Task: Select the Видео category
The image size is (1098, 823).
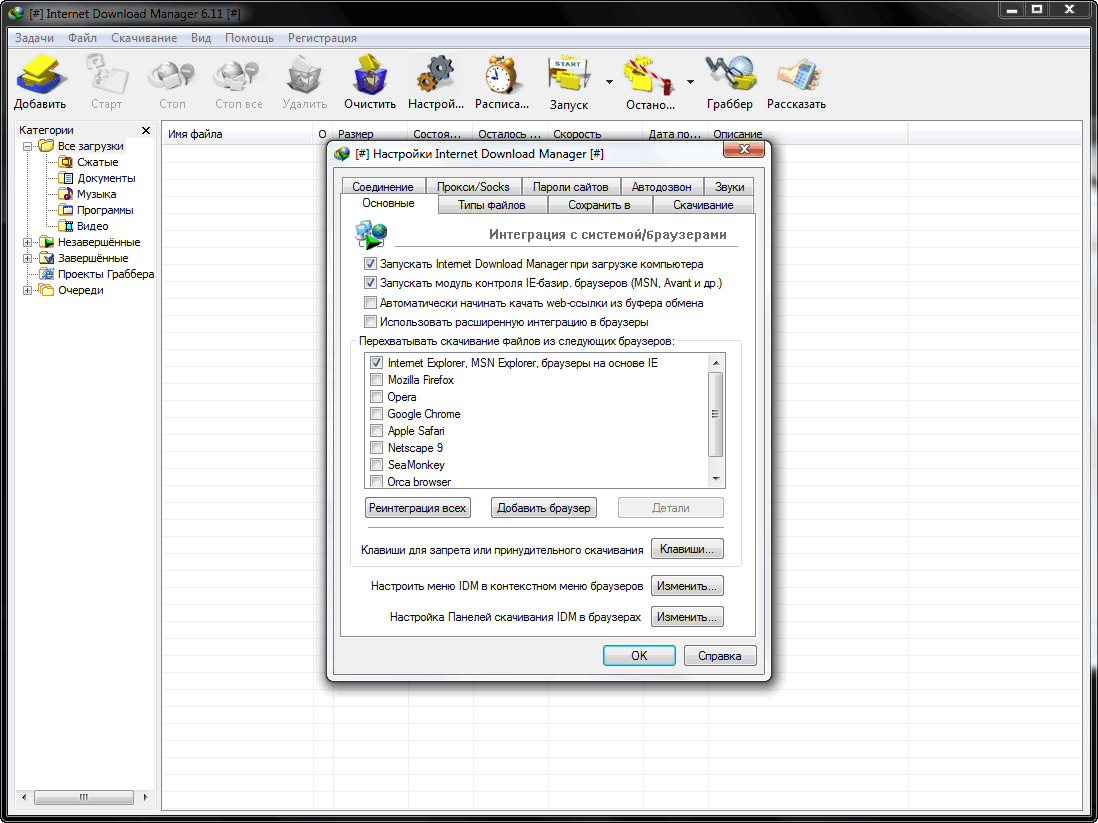Action: pyautogui.click(x=92, y=226)
